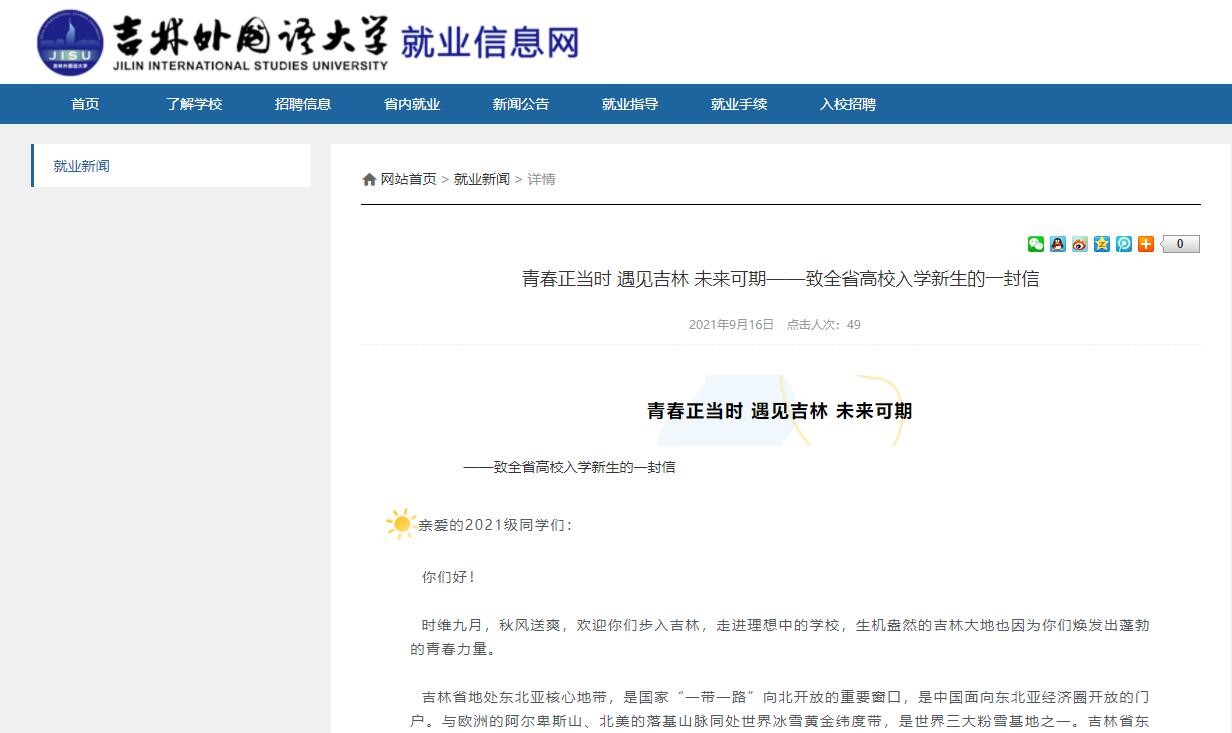The height and width of the screenshot is (733, 1232).
Task: Share to Sina Weibo icon
Action: (1080, 244)
